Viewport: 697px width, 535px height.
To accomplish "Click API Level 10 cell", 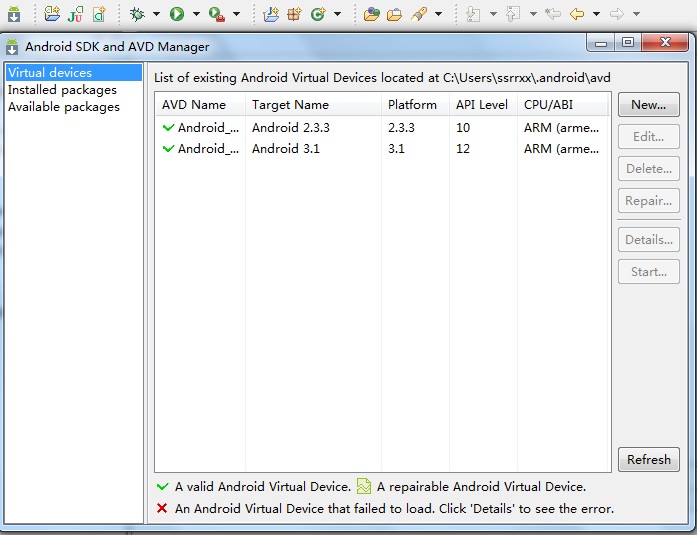I will click(463, 128).
